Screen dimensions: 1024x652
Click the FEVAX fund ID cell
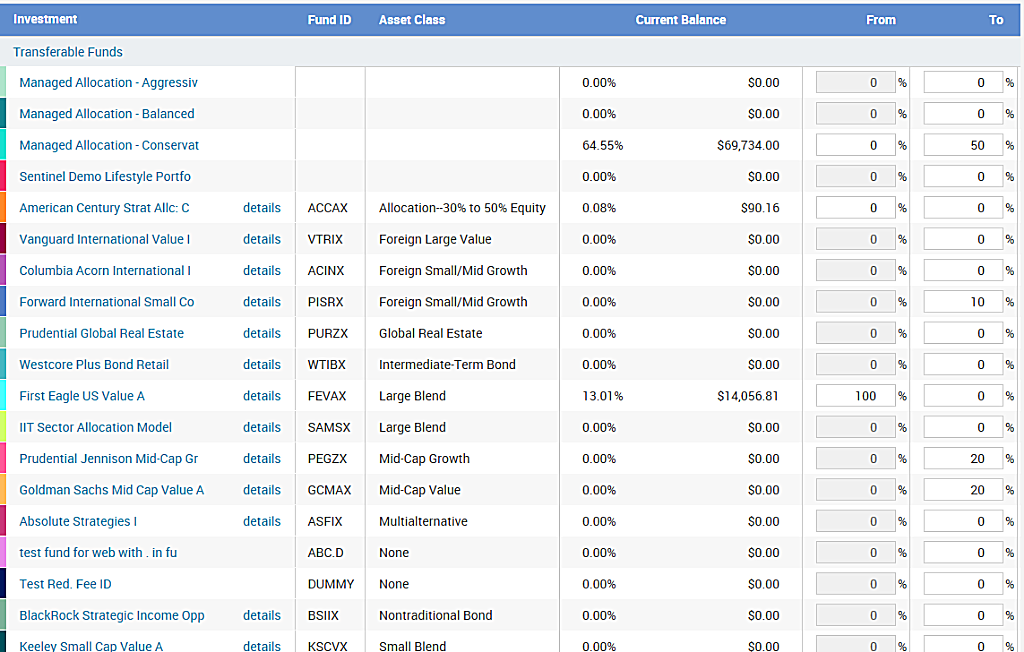point(327,396)
